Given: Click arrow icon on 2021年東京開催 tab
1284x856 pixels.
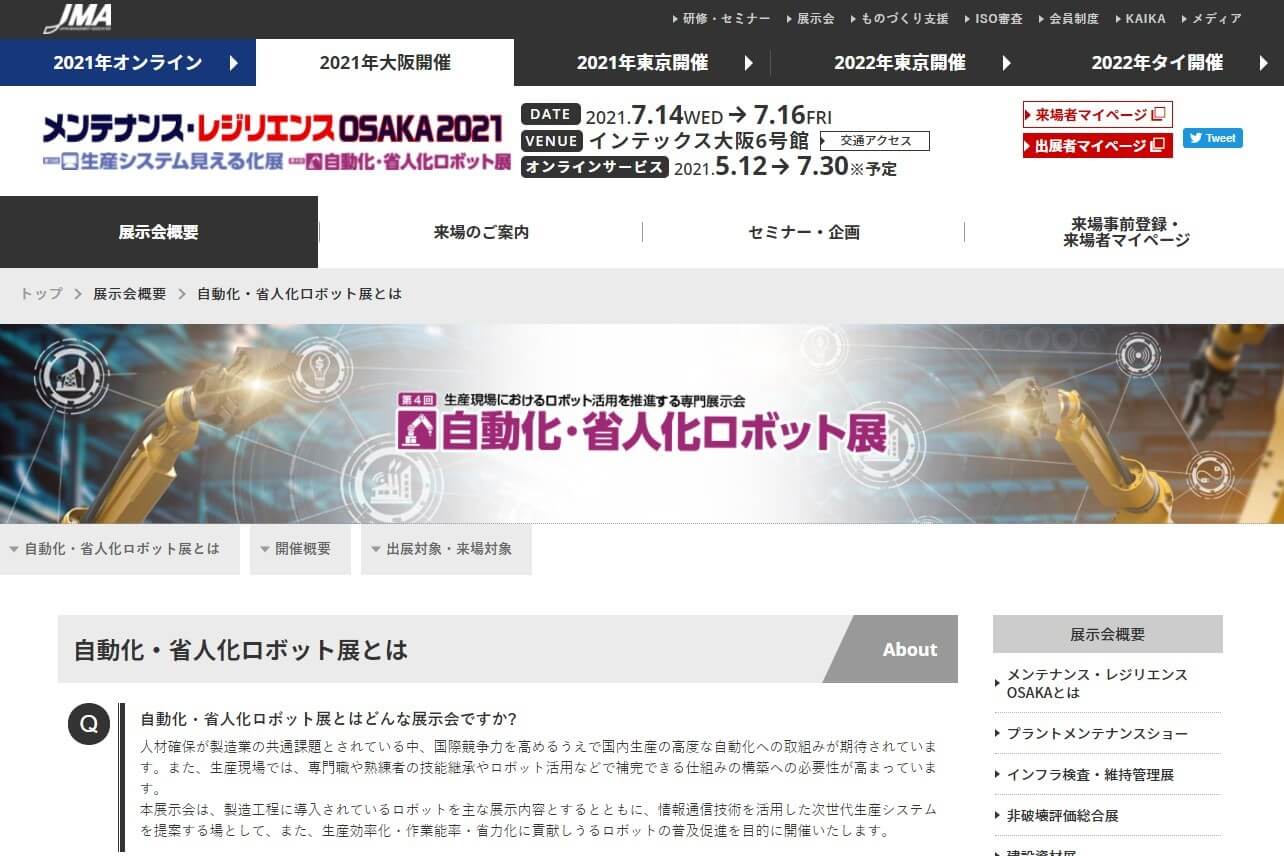Looking at the screenshot, I should [x=749, y=63].
